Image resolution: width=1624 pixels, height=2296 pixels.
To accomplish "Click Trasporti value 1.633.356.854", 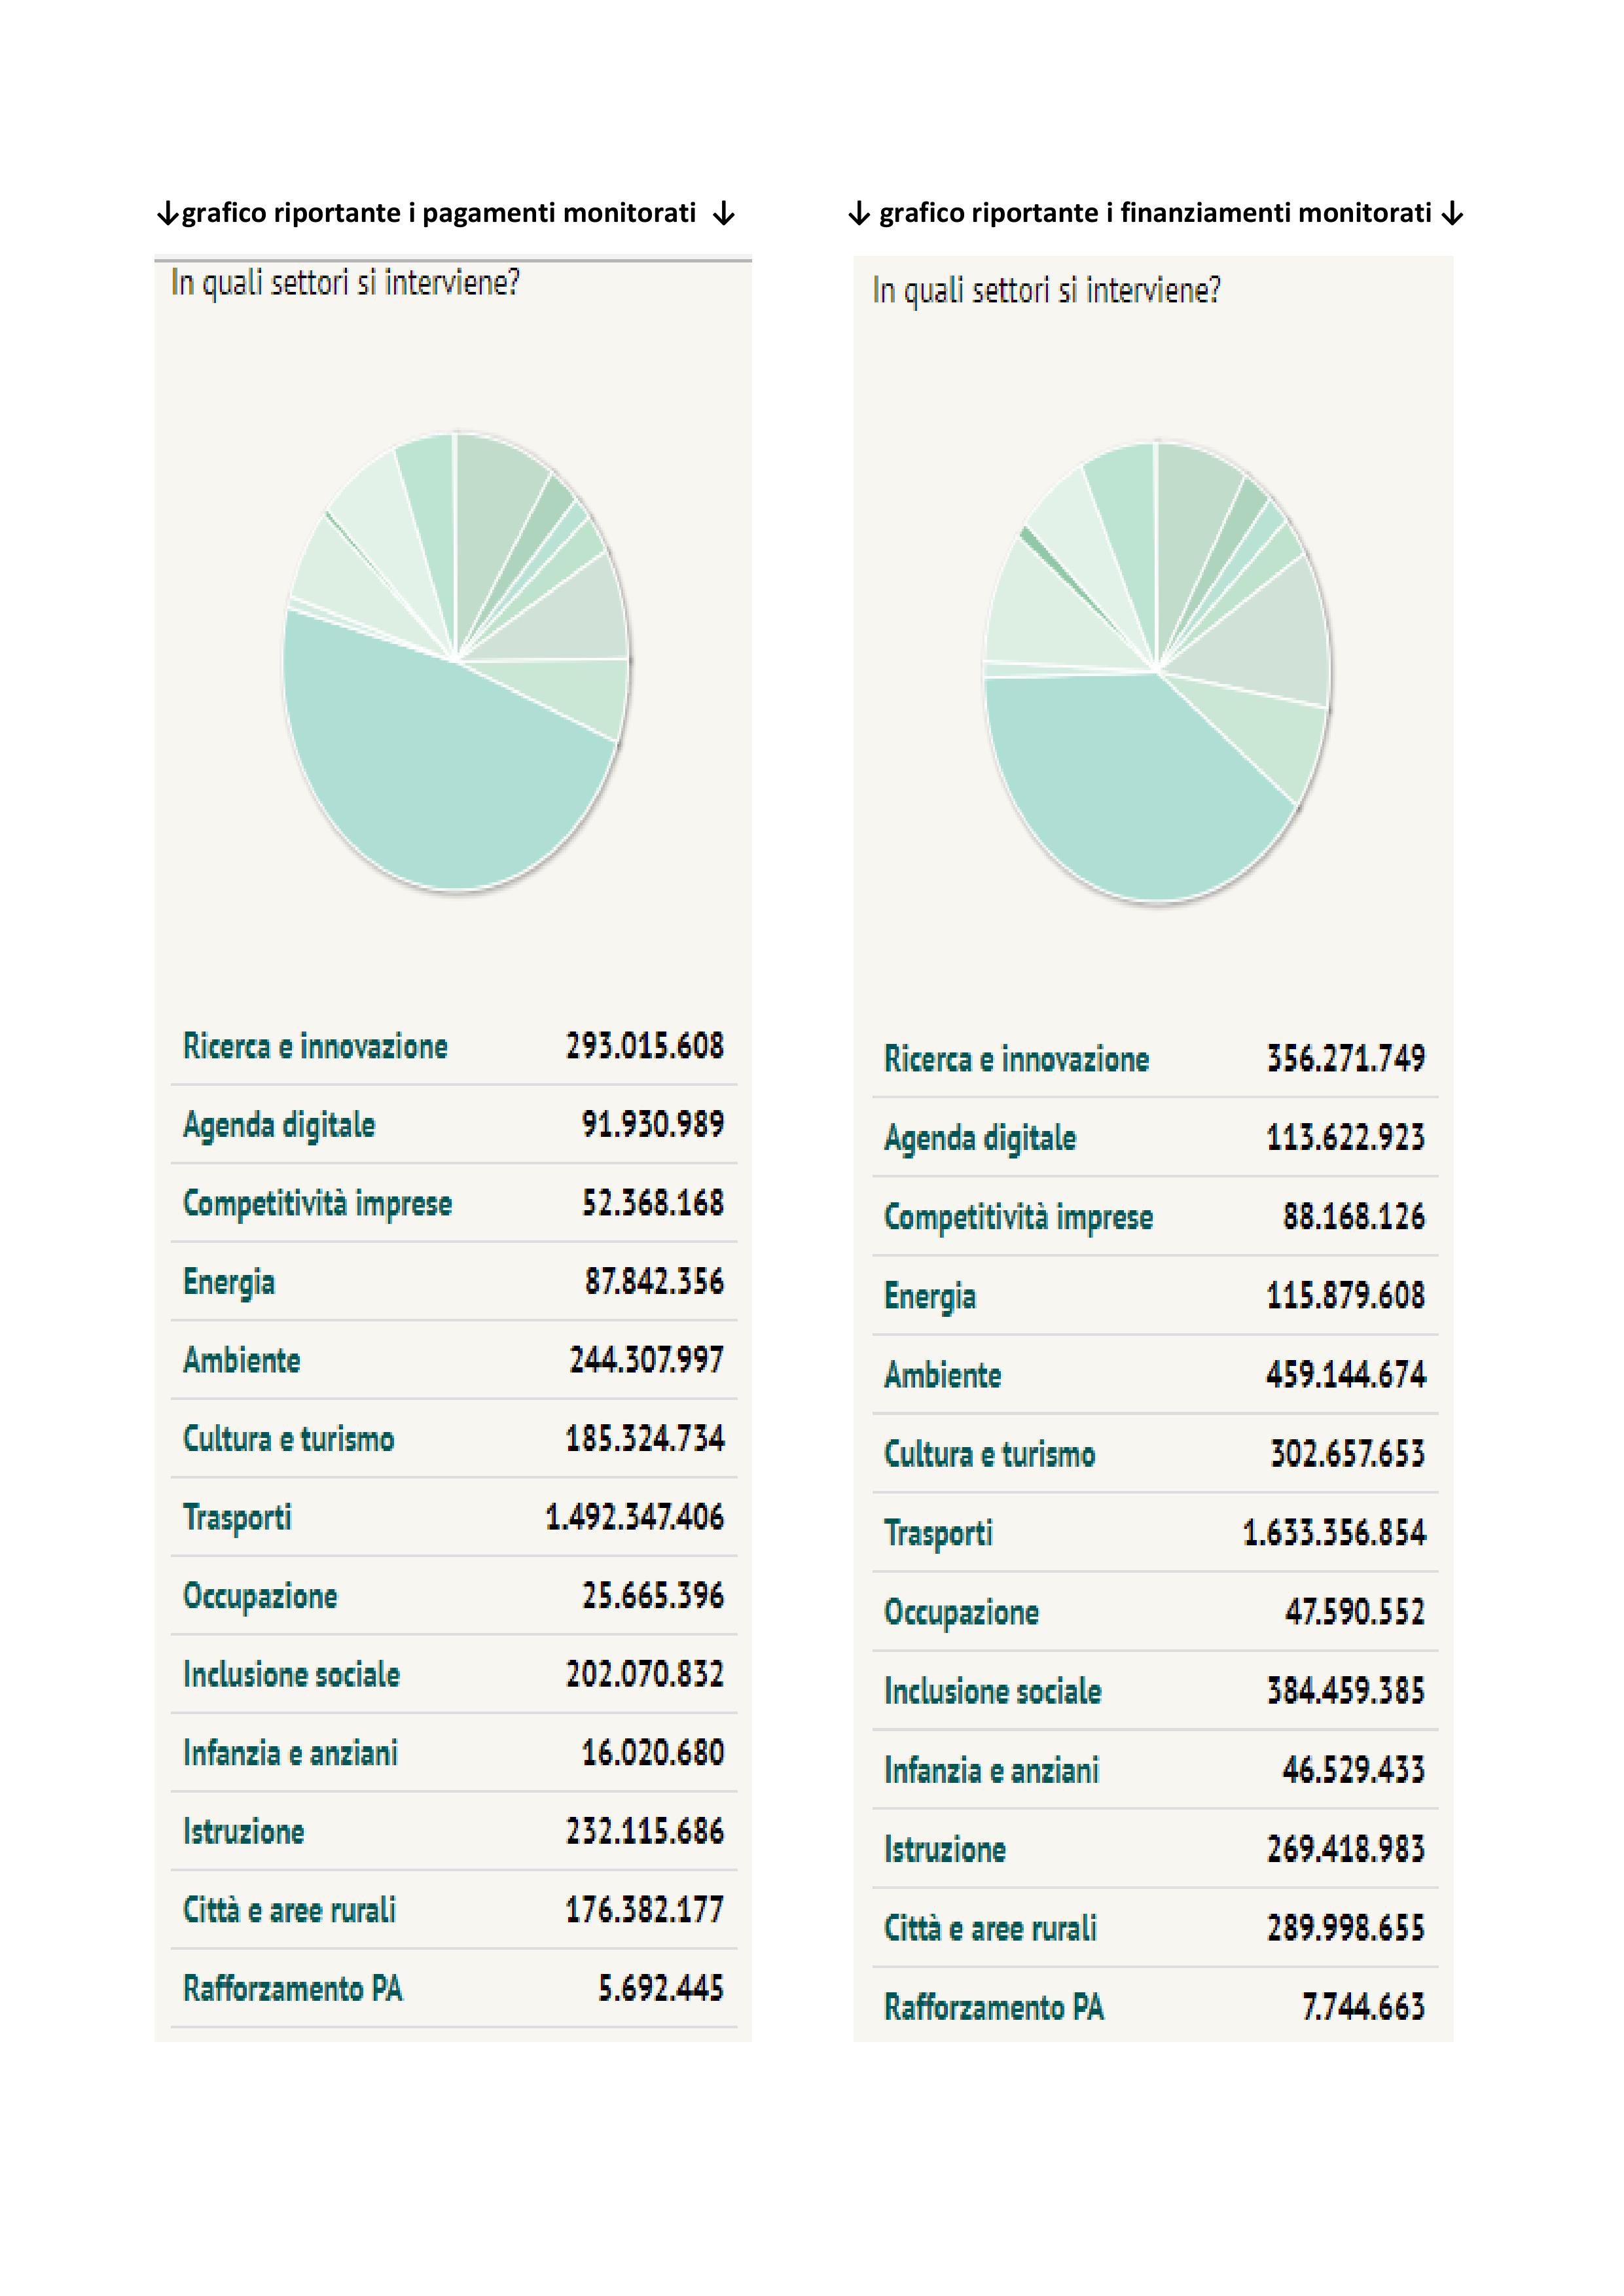I will 1334,1532.
